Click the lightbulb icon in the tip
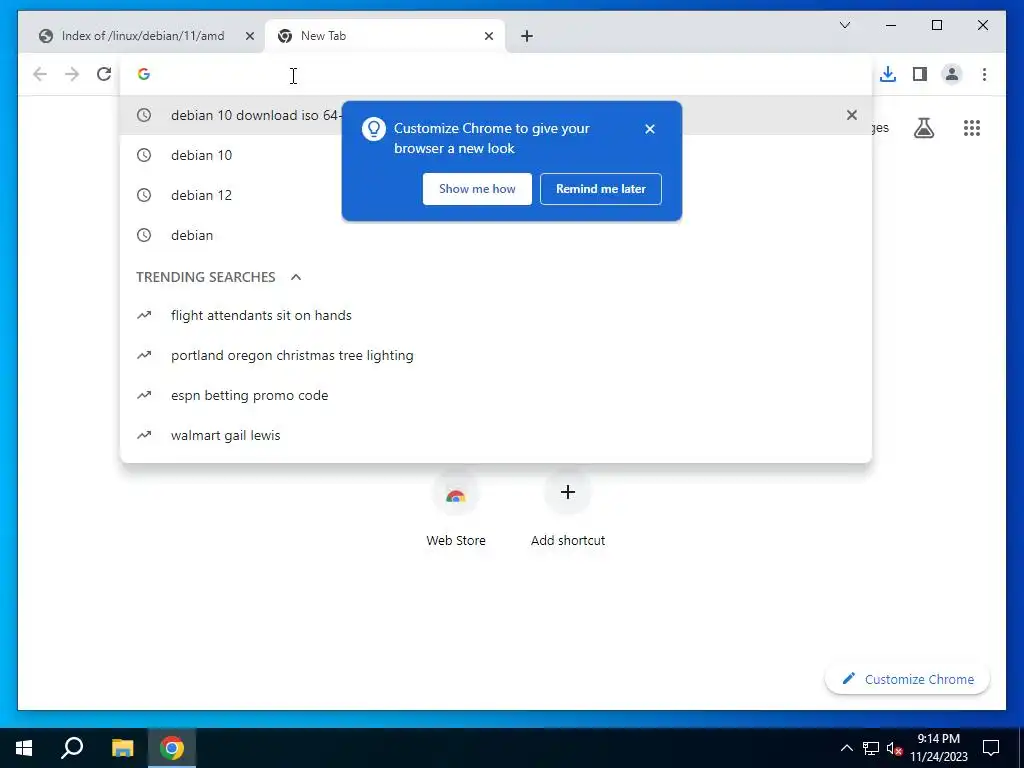Screen dimensions: 1024x768 [x=374, y=129]
